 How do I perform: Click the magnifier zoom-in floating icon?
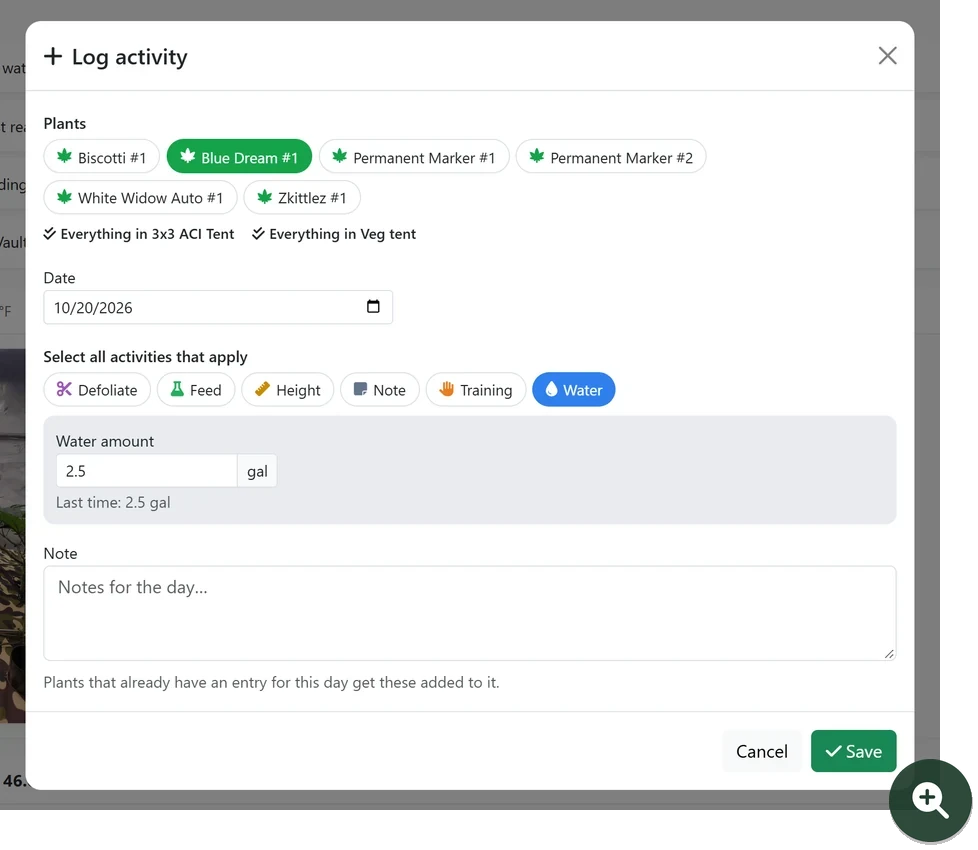[x=930, y=801]
